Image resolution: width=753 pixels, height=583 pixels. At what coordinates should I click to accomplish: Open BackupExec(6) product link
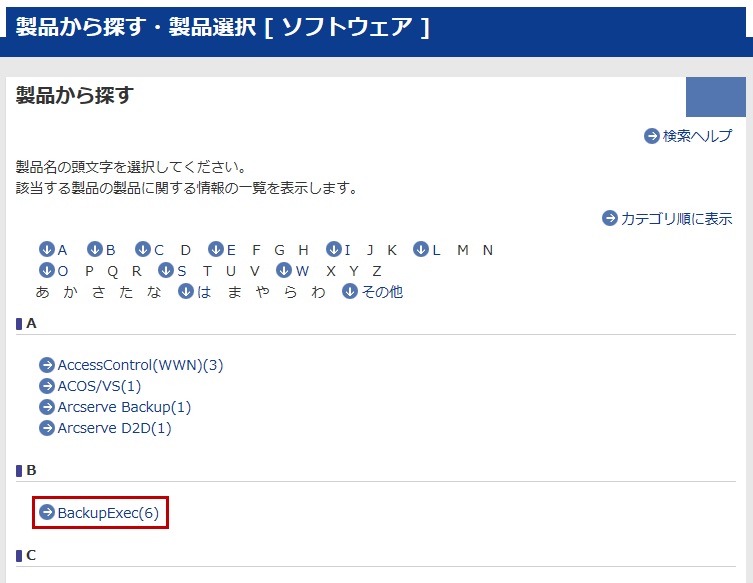tap(108, 513)
